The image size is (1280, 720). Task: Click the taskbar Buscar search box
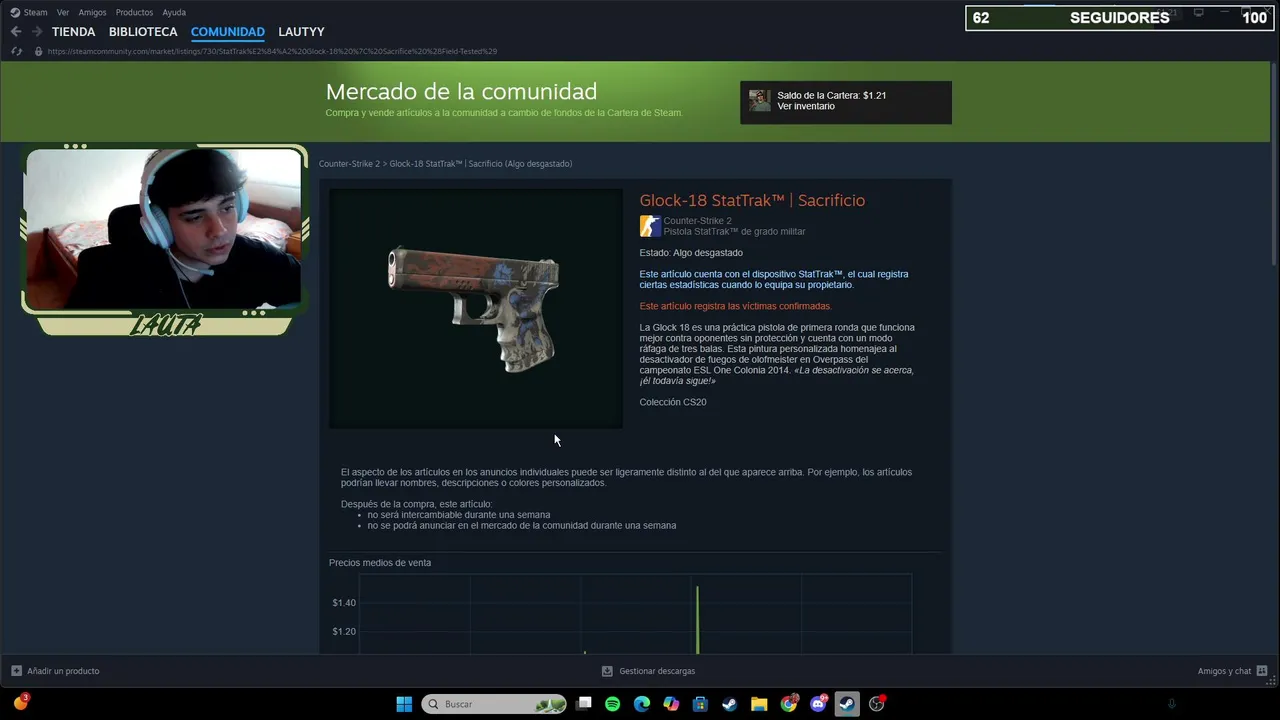[x=494, y=704]
